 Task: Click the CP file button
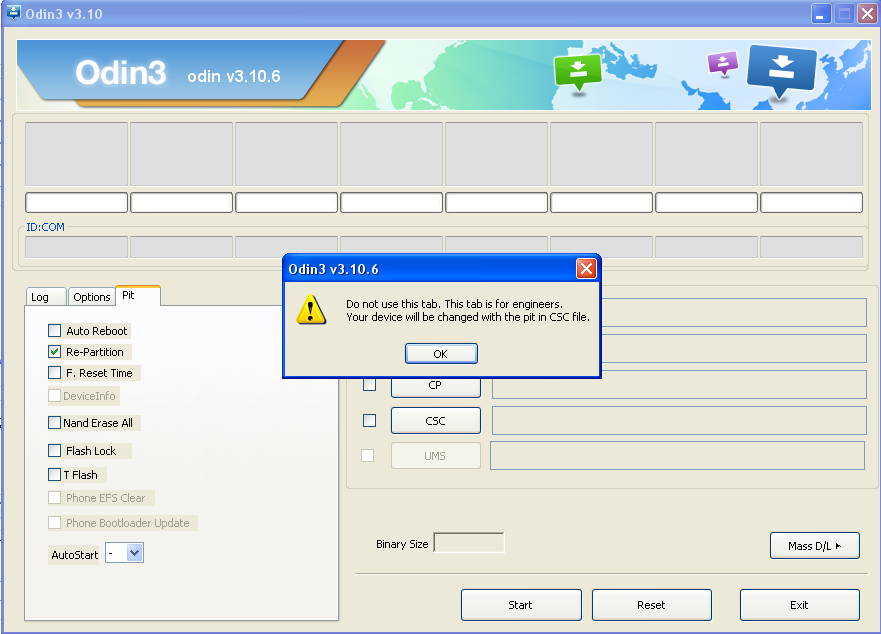[435, 387]
